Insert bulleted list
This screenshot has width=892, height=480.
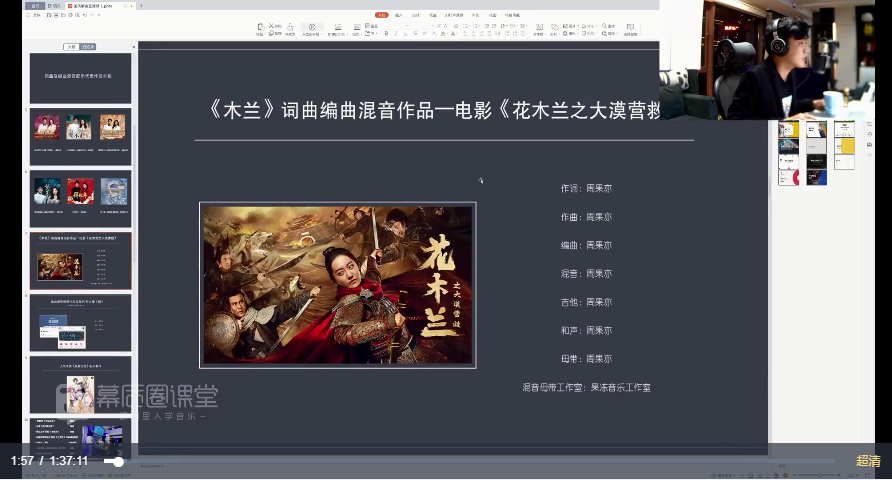pyautogui.click(x=465, y=26)
